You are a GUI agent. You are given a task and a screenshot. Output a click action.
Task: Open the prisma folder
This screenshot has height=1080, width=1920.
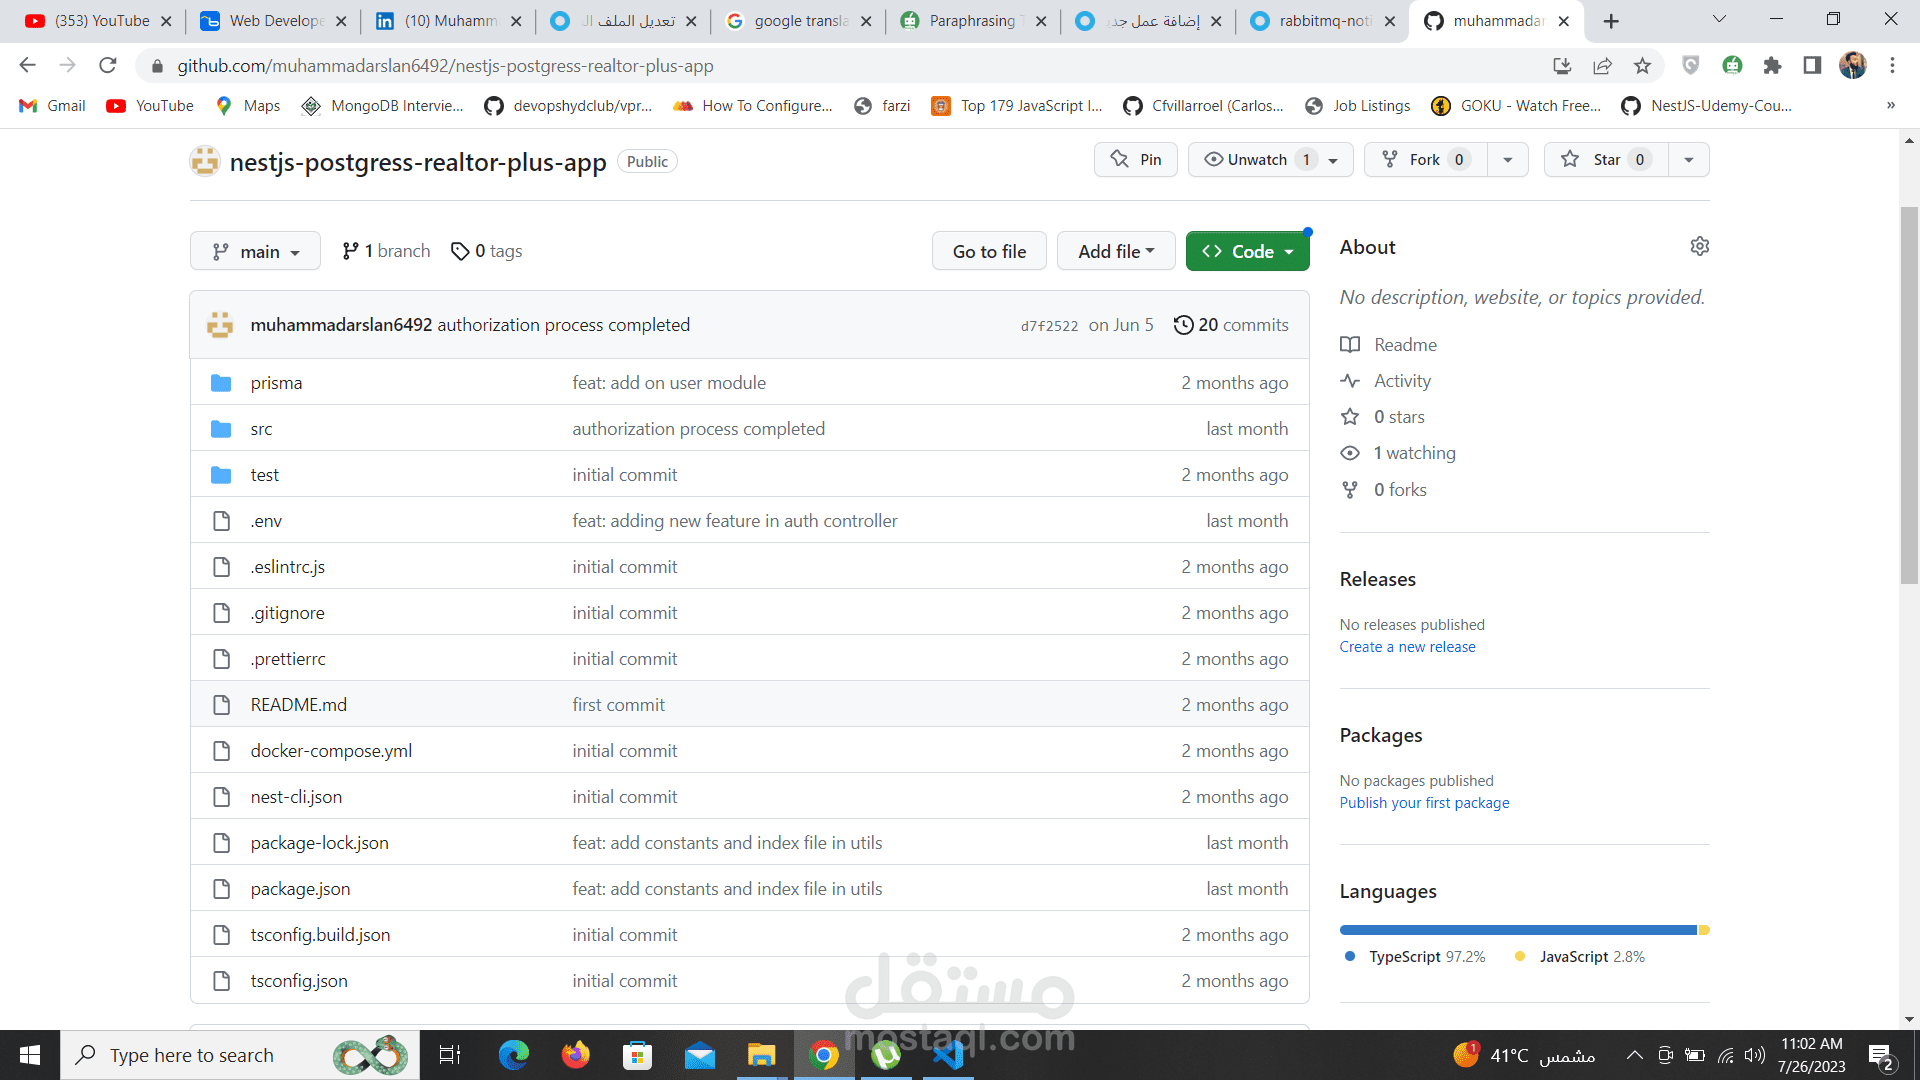click(x=276, y=383)
